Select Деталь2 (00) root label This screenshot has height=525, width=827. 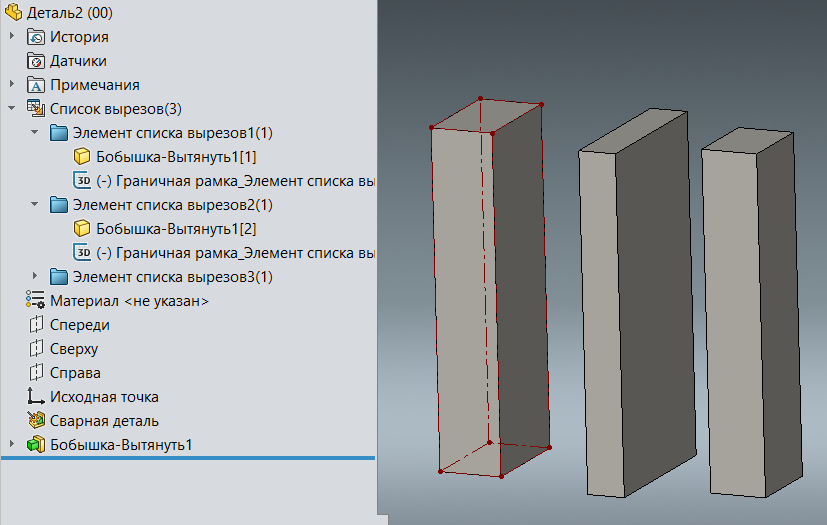[70, 13]
